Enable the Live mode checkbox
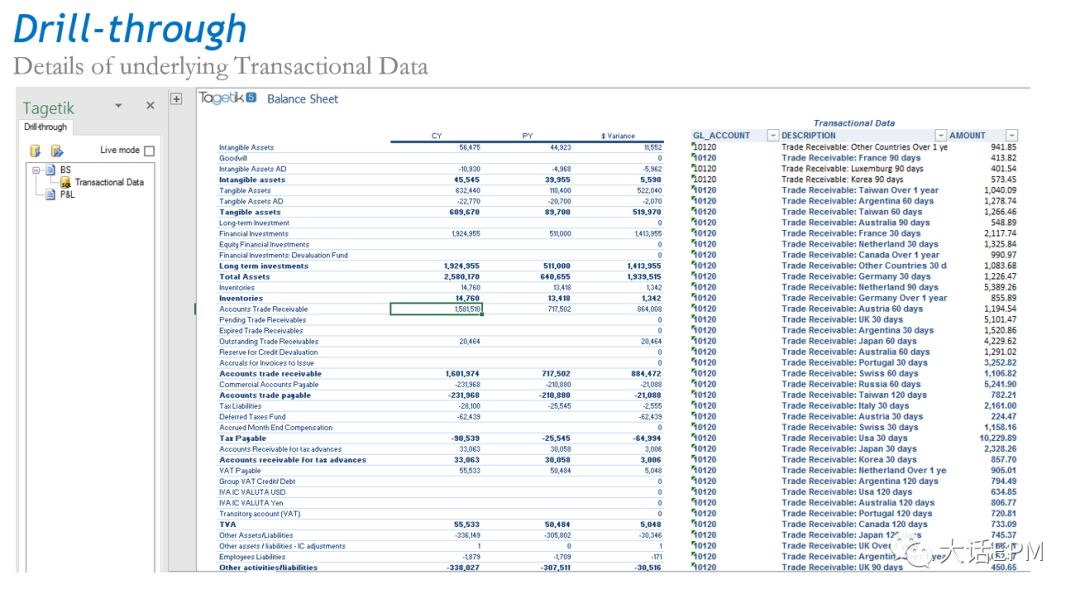The height and width of the screenshot is (599, 1080). pos(149,151)
